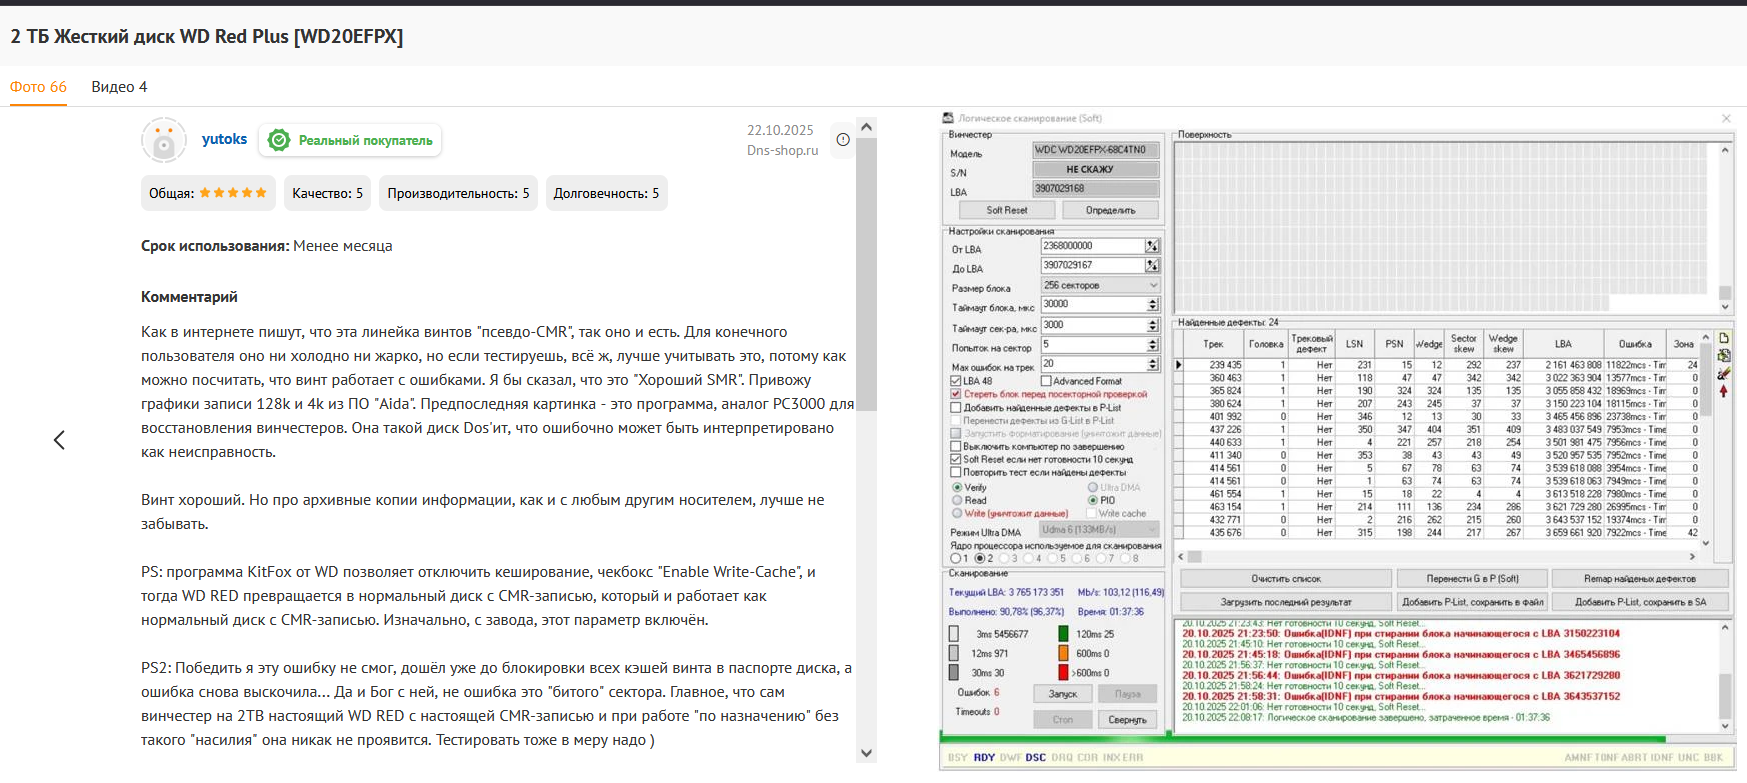
Task: Click the red >600ms legend color box
Action: pos(1064,672)
